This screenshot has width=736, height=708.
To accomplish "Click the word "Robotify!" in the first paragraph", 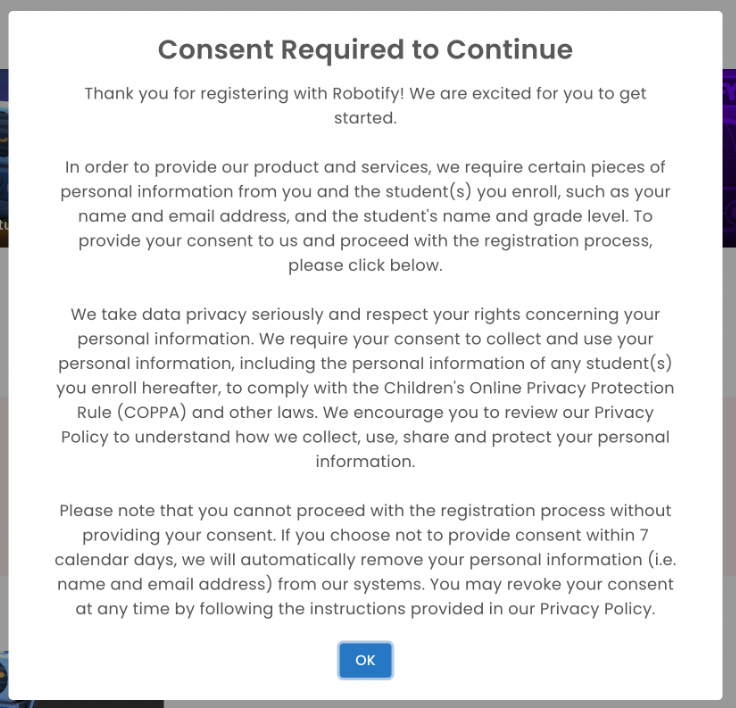I will (368, 93).
